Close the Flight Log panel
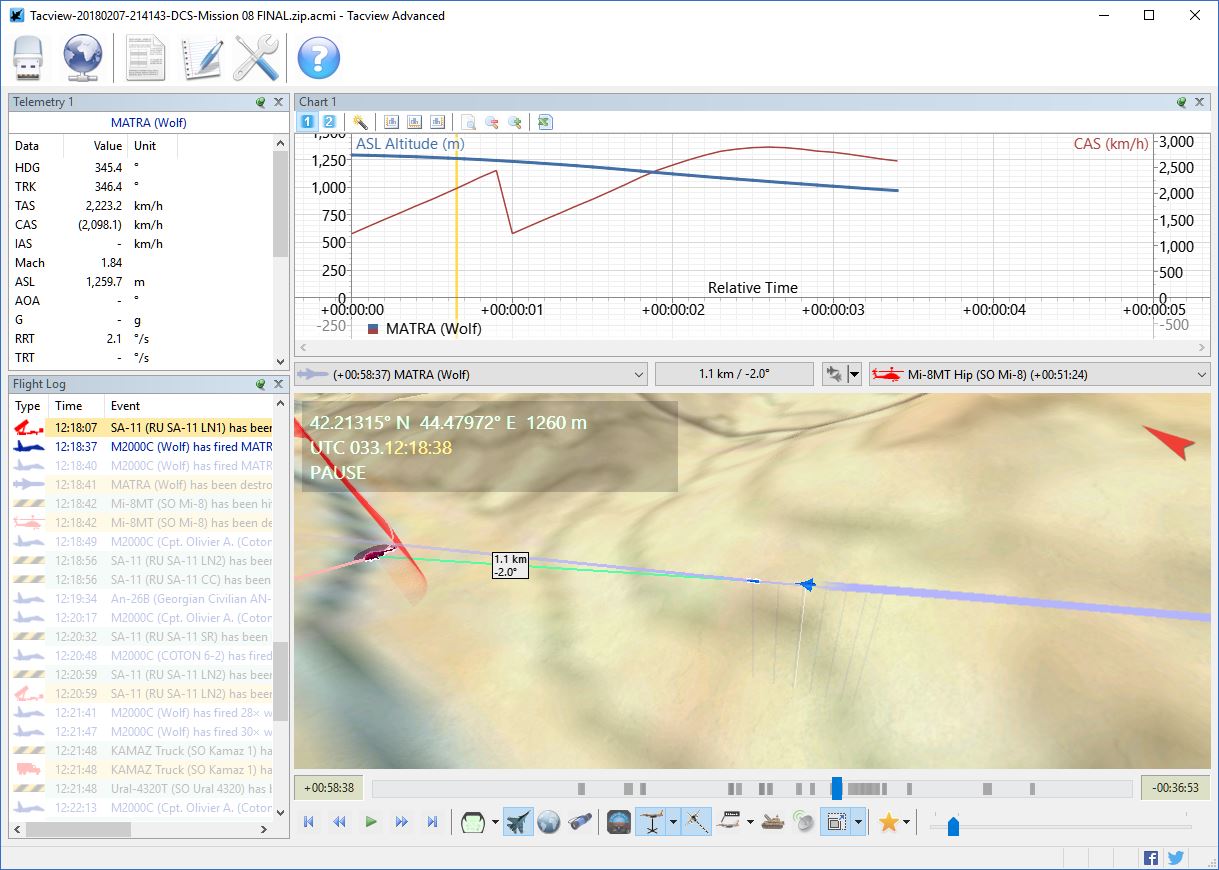1219x870 pixels. point(278,383)
